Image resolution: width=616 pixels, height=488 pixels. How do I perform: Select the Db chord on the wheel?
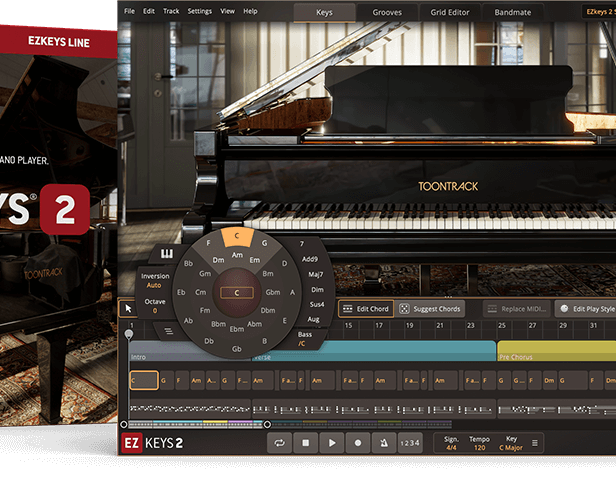[x=209, y=341]
